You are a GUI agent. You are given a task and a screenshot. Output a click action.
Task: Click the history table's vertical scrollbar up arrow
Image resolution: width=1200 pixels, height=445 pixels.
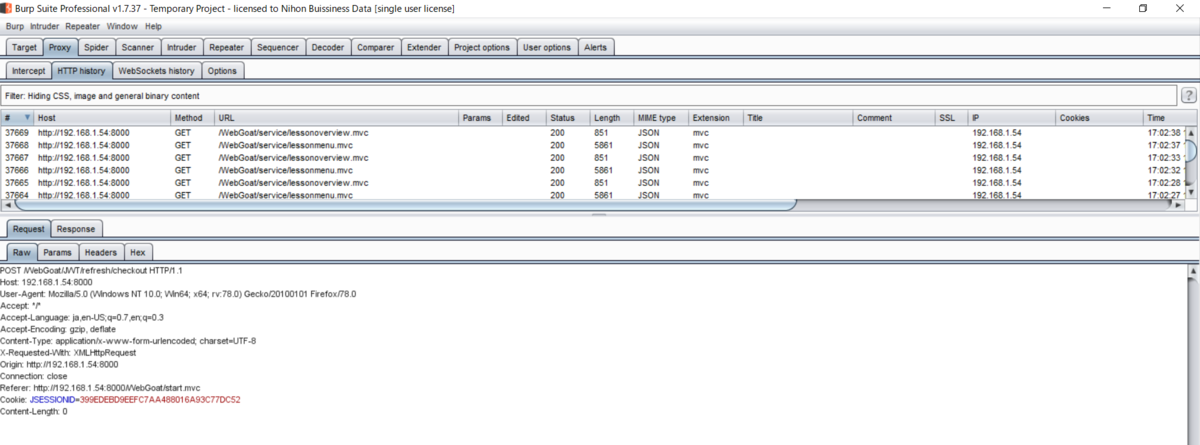pyautogui.click(x=1190, y=131)
